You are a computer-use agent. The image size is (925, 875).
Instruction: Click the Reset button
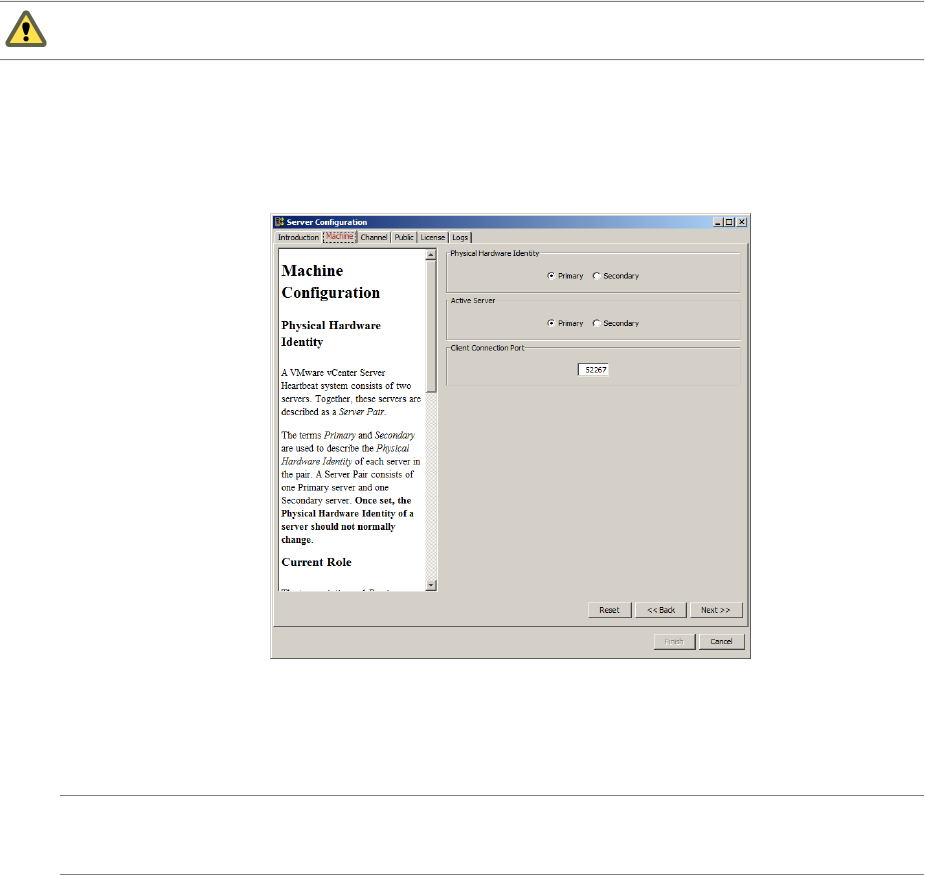pyautogui.click(x=609, y=610)
